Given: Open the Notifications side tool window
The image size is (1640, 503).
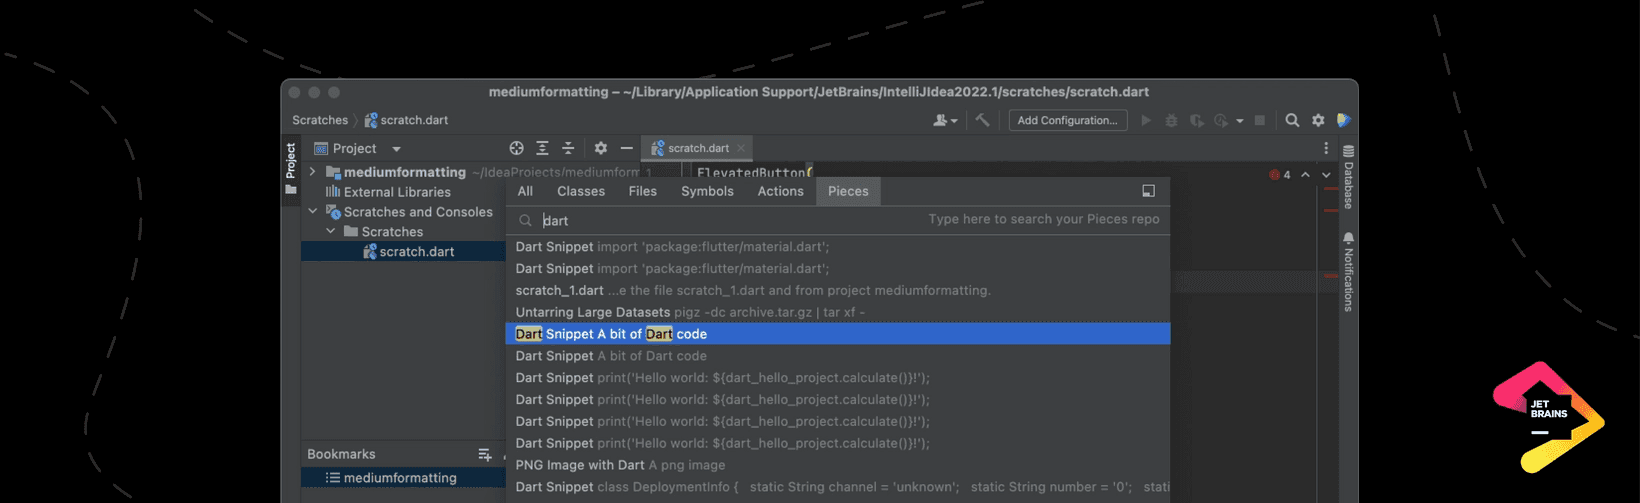Looking at the screenshot, I should click(x=1348, y=272).
